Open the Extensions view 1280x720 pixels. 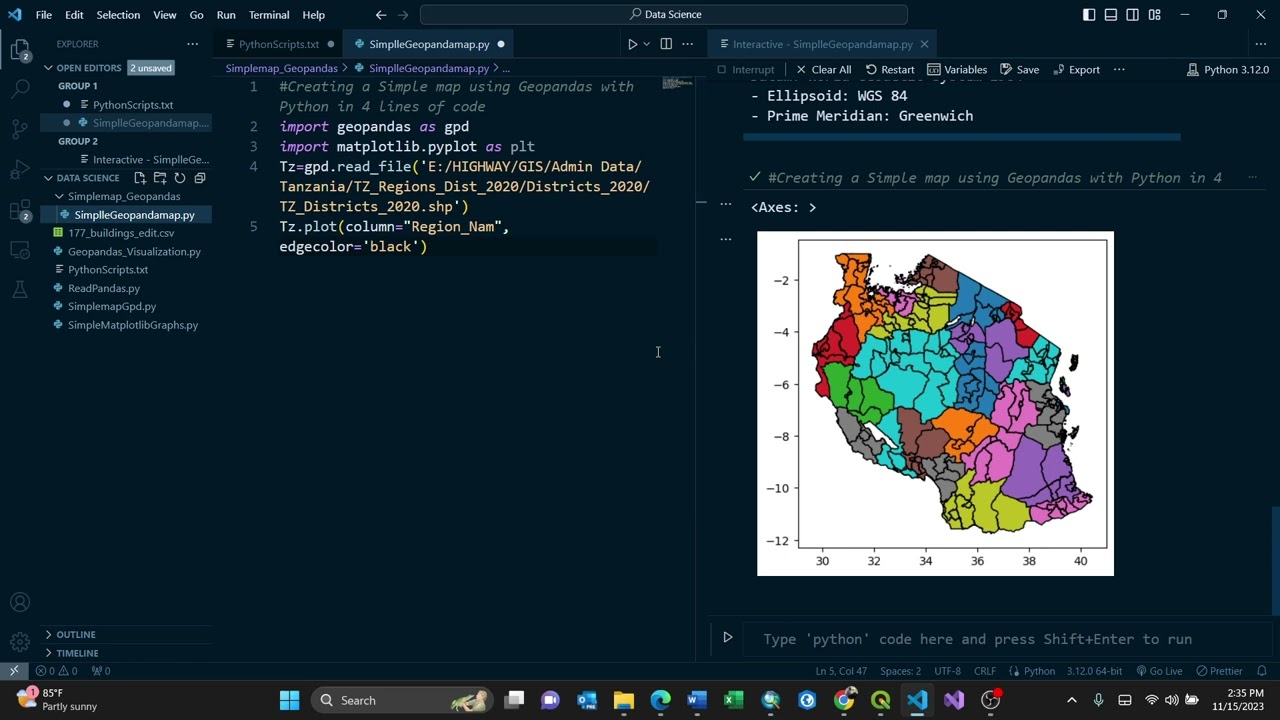point(20,210)
